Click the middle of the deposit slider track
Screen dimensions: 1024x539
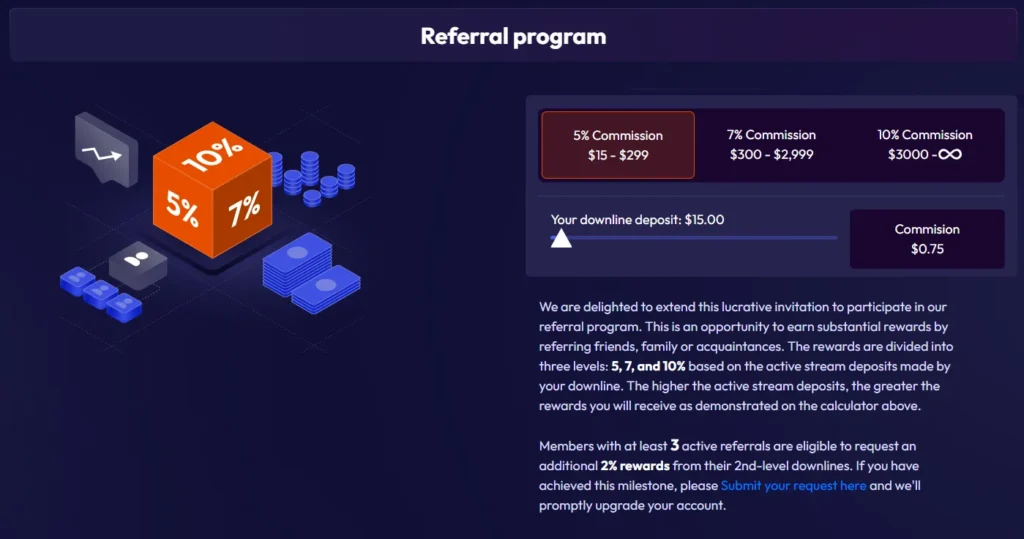694,238
